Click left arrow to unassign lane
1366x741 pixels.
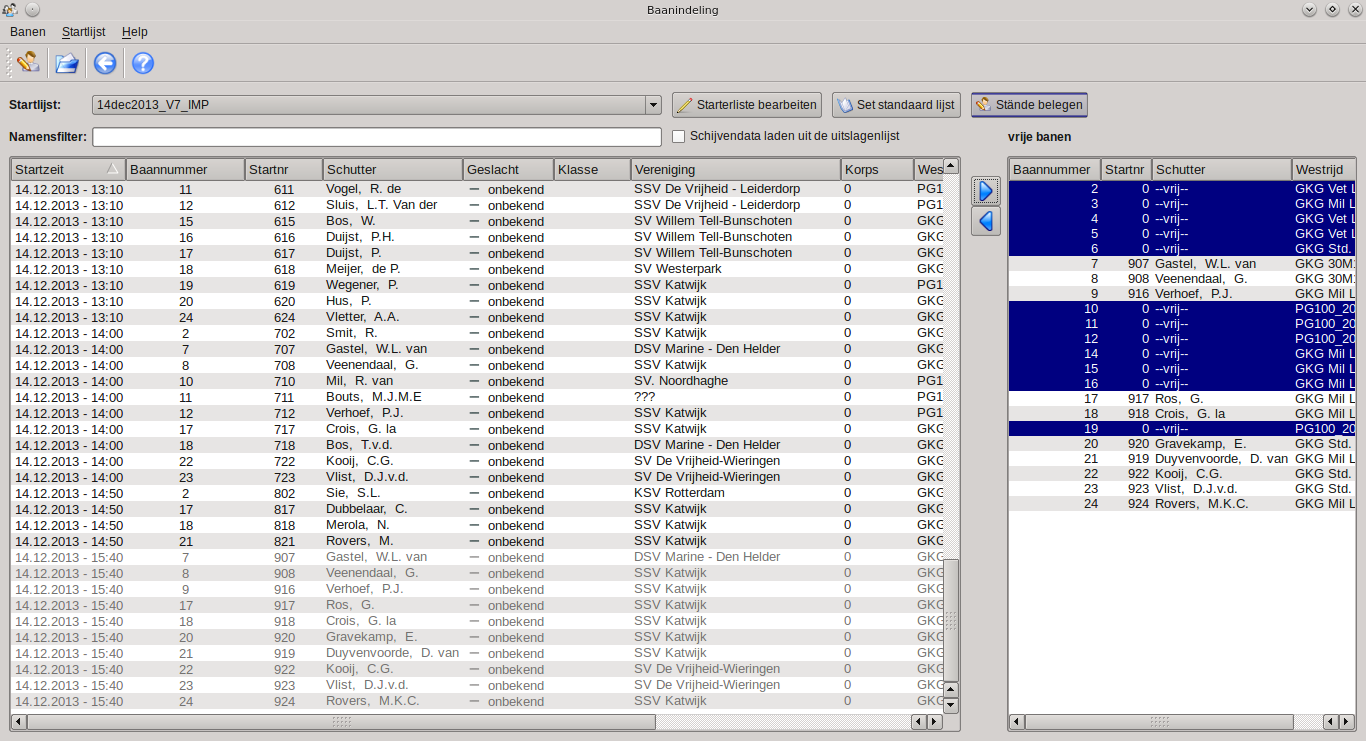pyautogui.click(x=986, y=221)
